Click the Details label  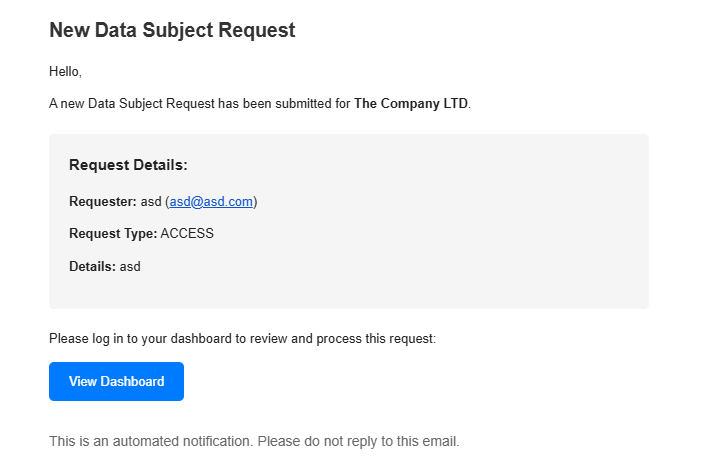coord(92,267)
